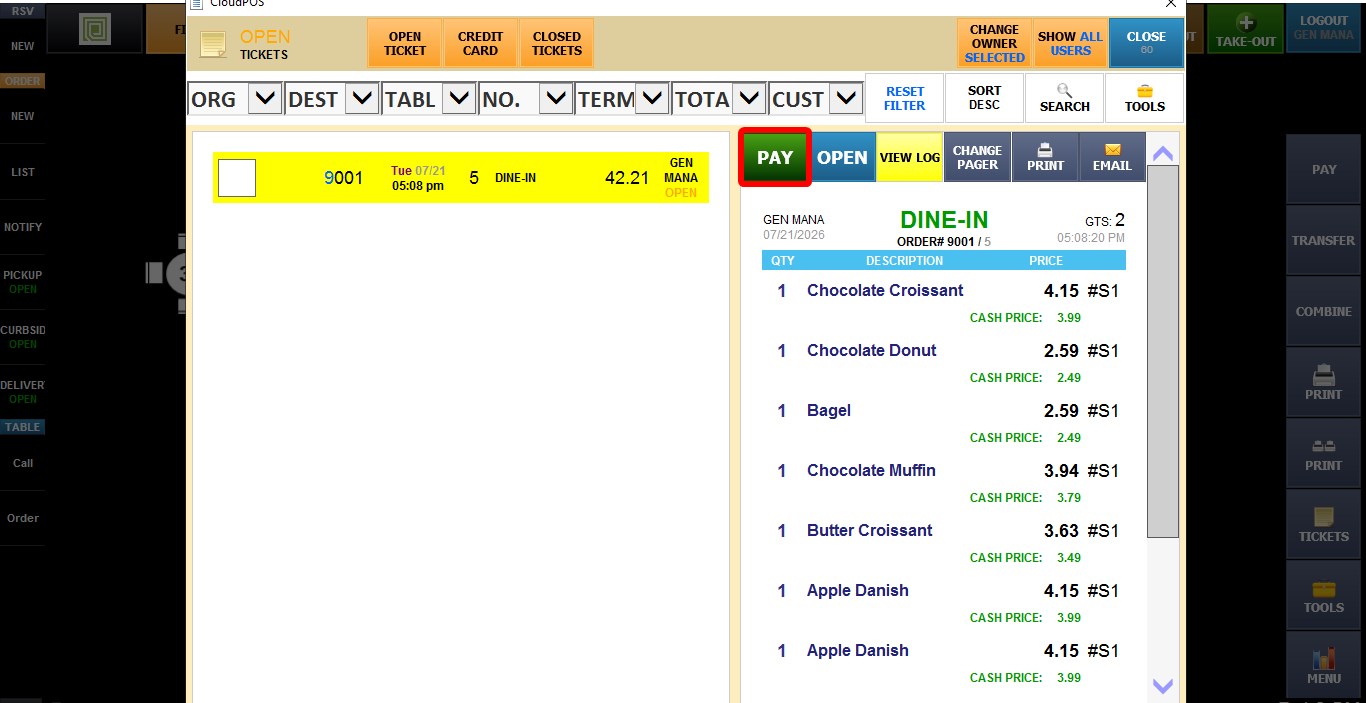Select the Chocolate Donut line item
Image resolution: width=1366 pixels, height=703 pixels.
click(943, 351)
